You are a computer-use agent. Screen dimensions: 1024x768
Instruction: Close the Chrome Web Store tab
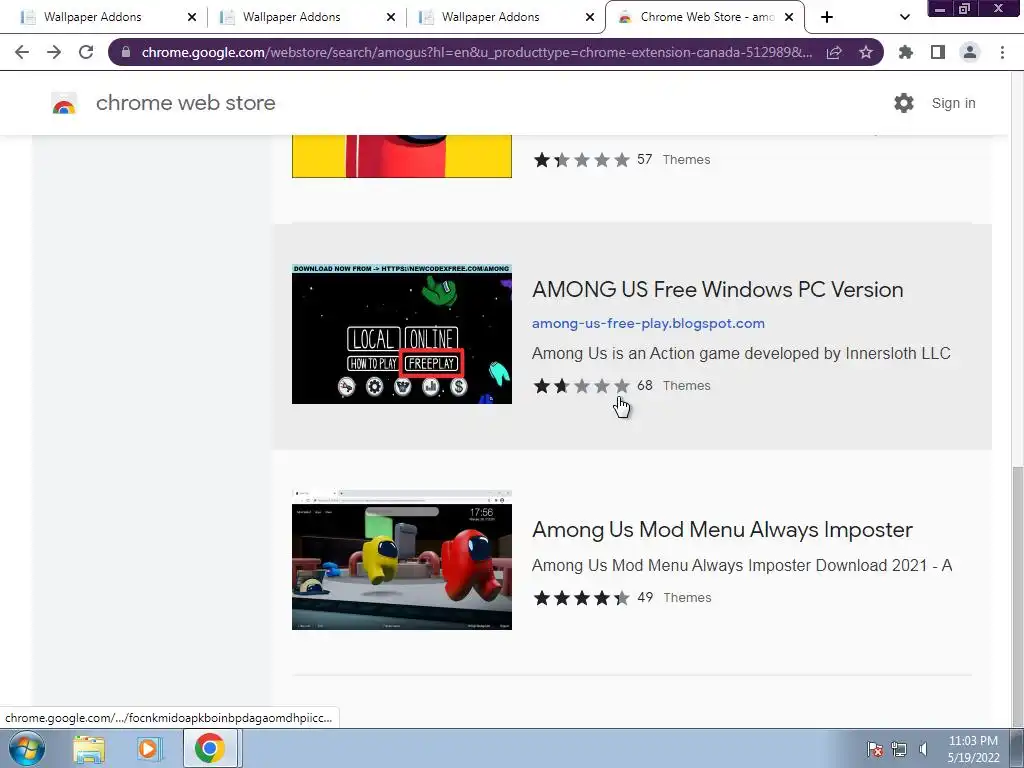point(789,17)
